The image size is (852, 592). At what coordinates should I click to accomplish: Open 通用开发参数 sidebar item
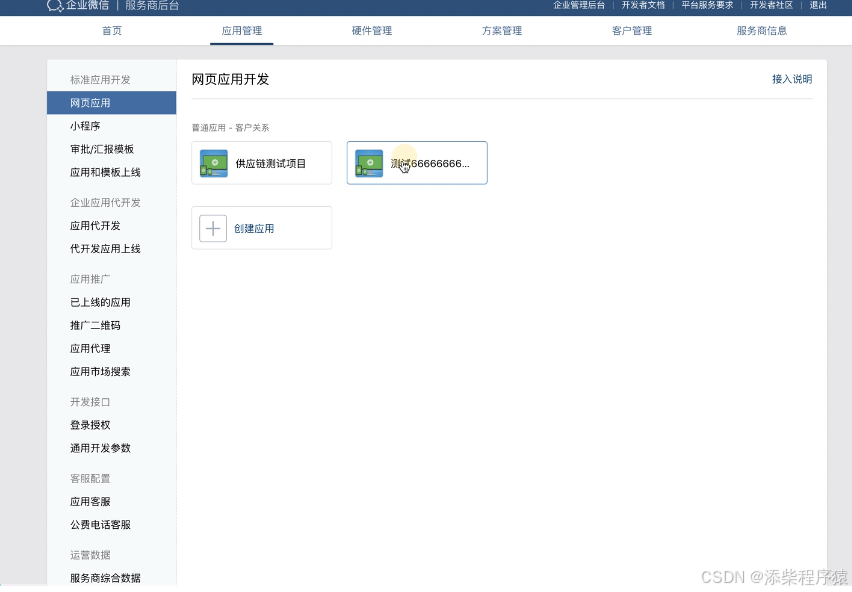pos(101,449)
